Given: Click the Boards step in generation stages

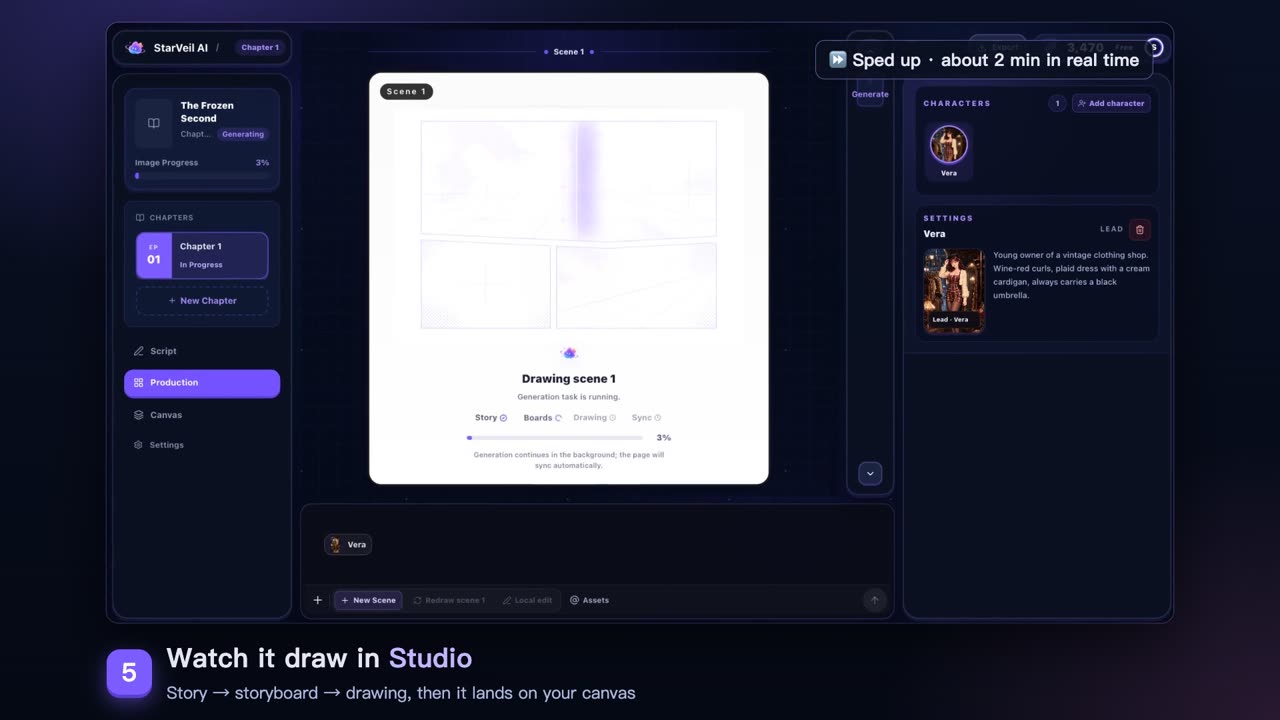Looking at the screenshot, I should (542, 417).
